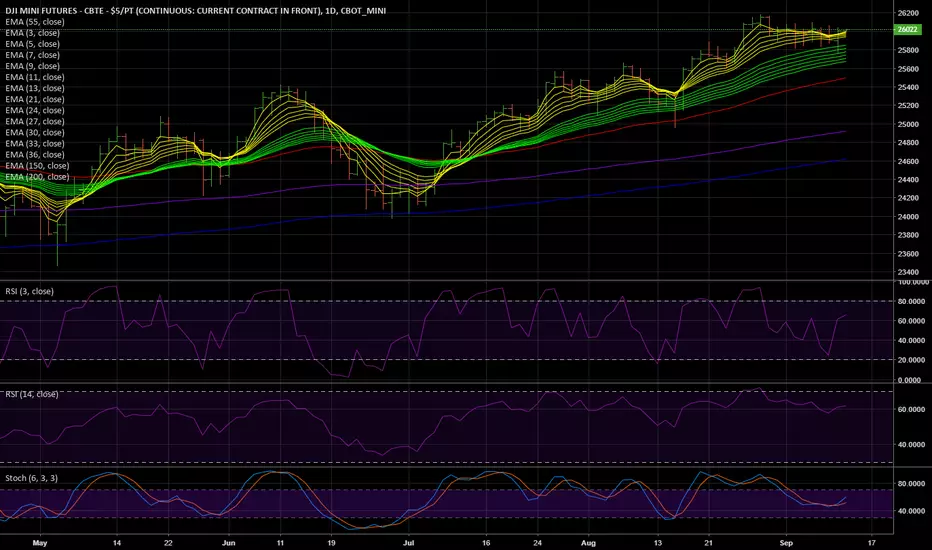The height and width of the screenshot is (550, 932).
Task: Click the 13 date label on time axis
Action: [x=657, y=543]
